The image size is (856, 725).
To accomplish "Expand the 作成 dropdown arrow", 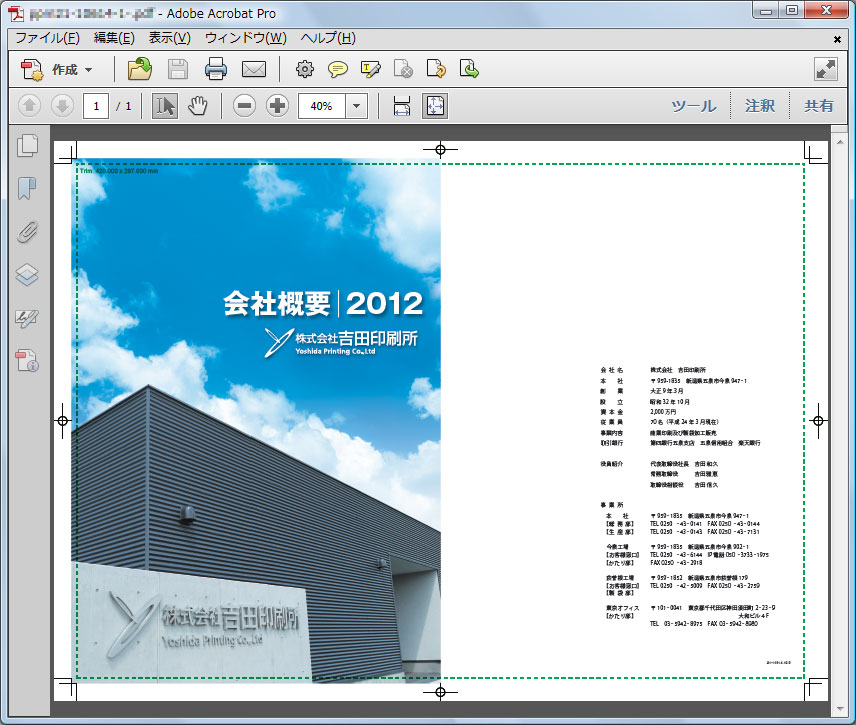I will click(88, 70).
